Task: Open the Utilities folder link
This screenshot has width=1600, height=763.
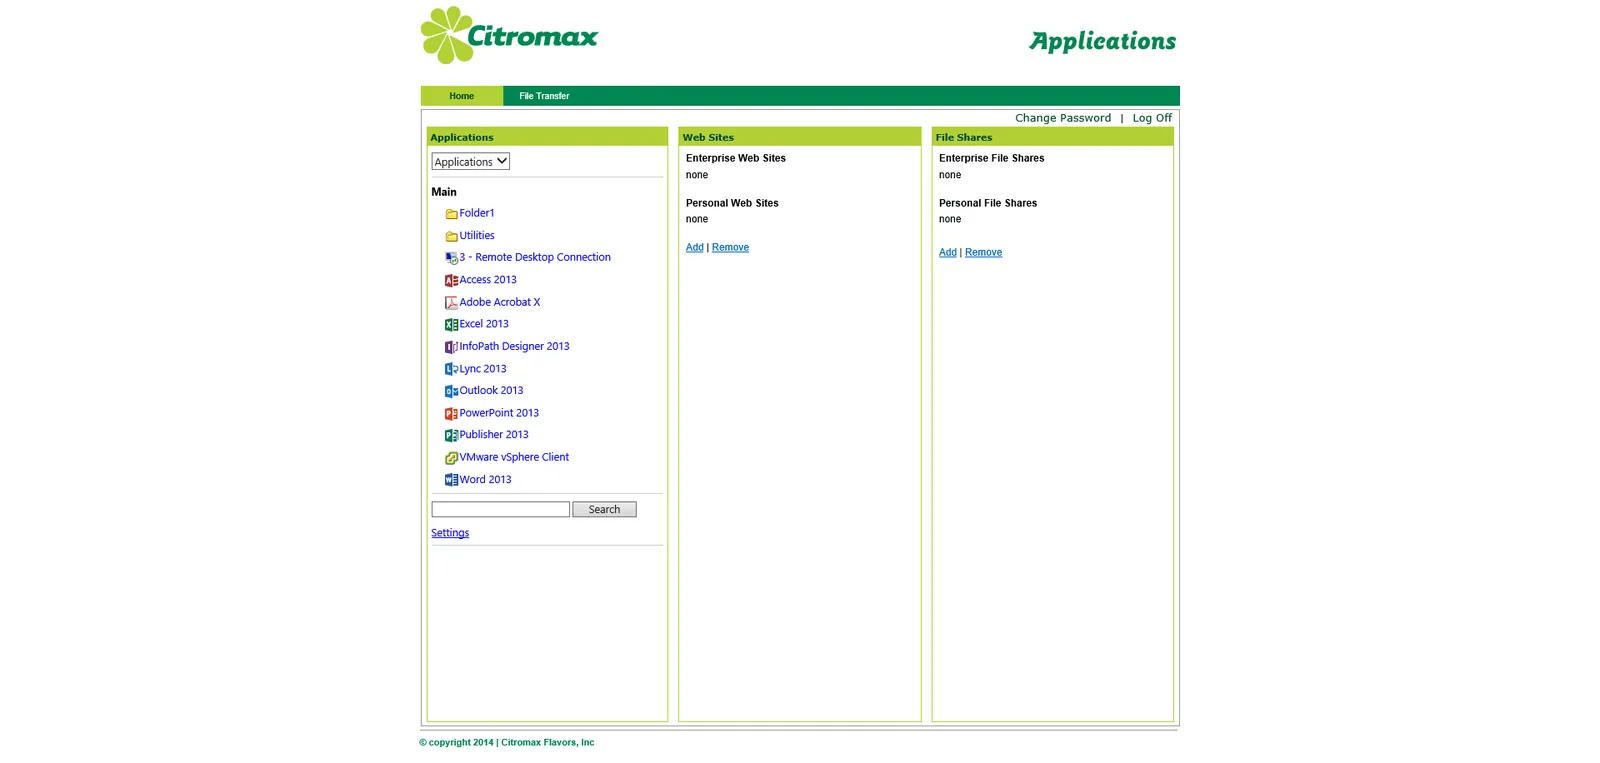Action: (x=477, y=236)
